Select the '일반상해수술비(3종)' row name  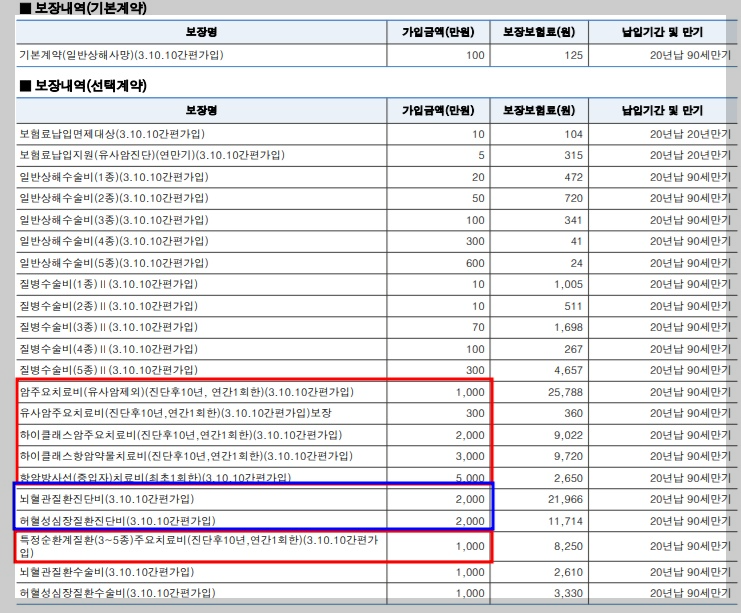coord(114,220)
